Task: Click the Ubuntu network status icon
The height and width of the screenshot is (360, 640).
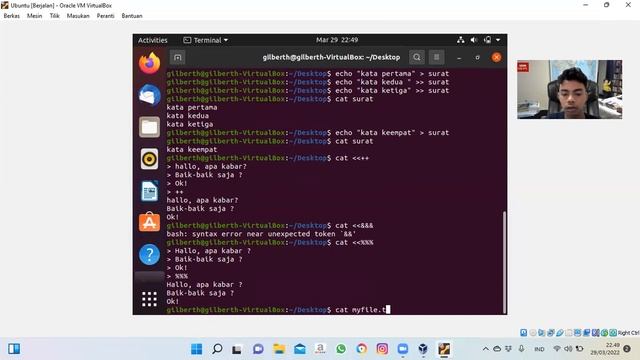Action: tap(460, 40)
